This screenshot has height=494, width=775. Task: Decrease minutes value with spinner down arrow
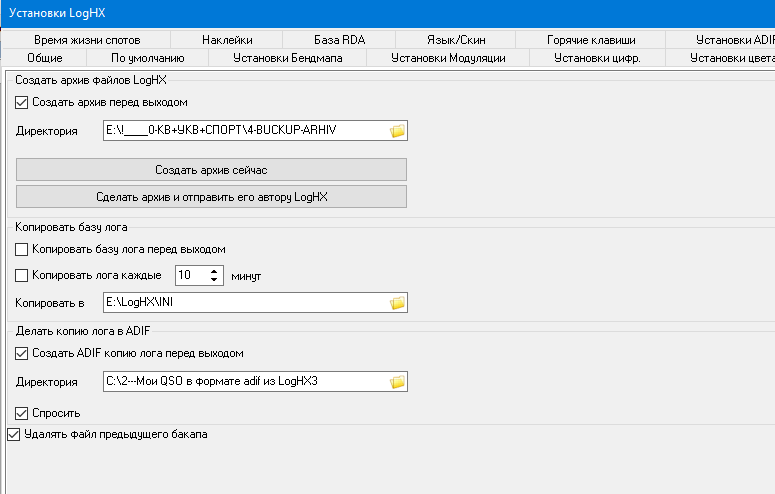pos(214,280)
